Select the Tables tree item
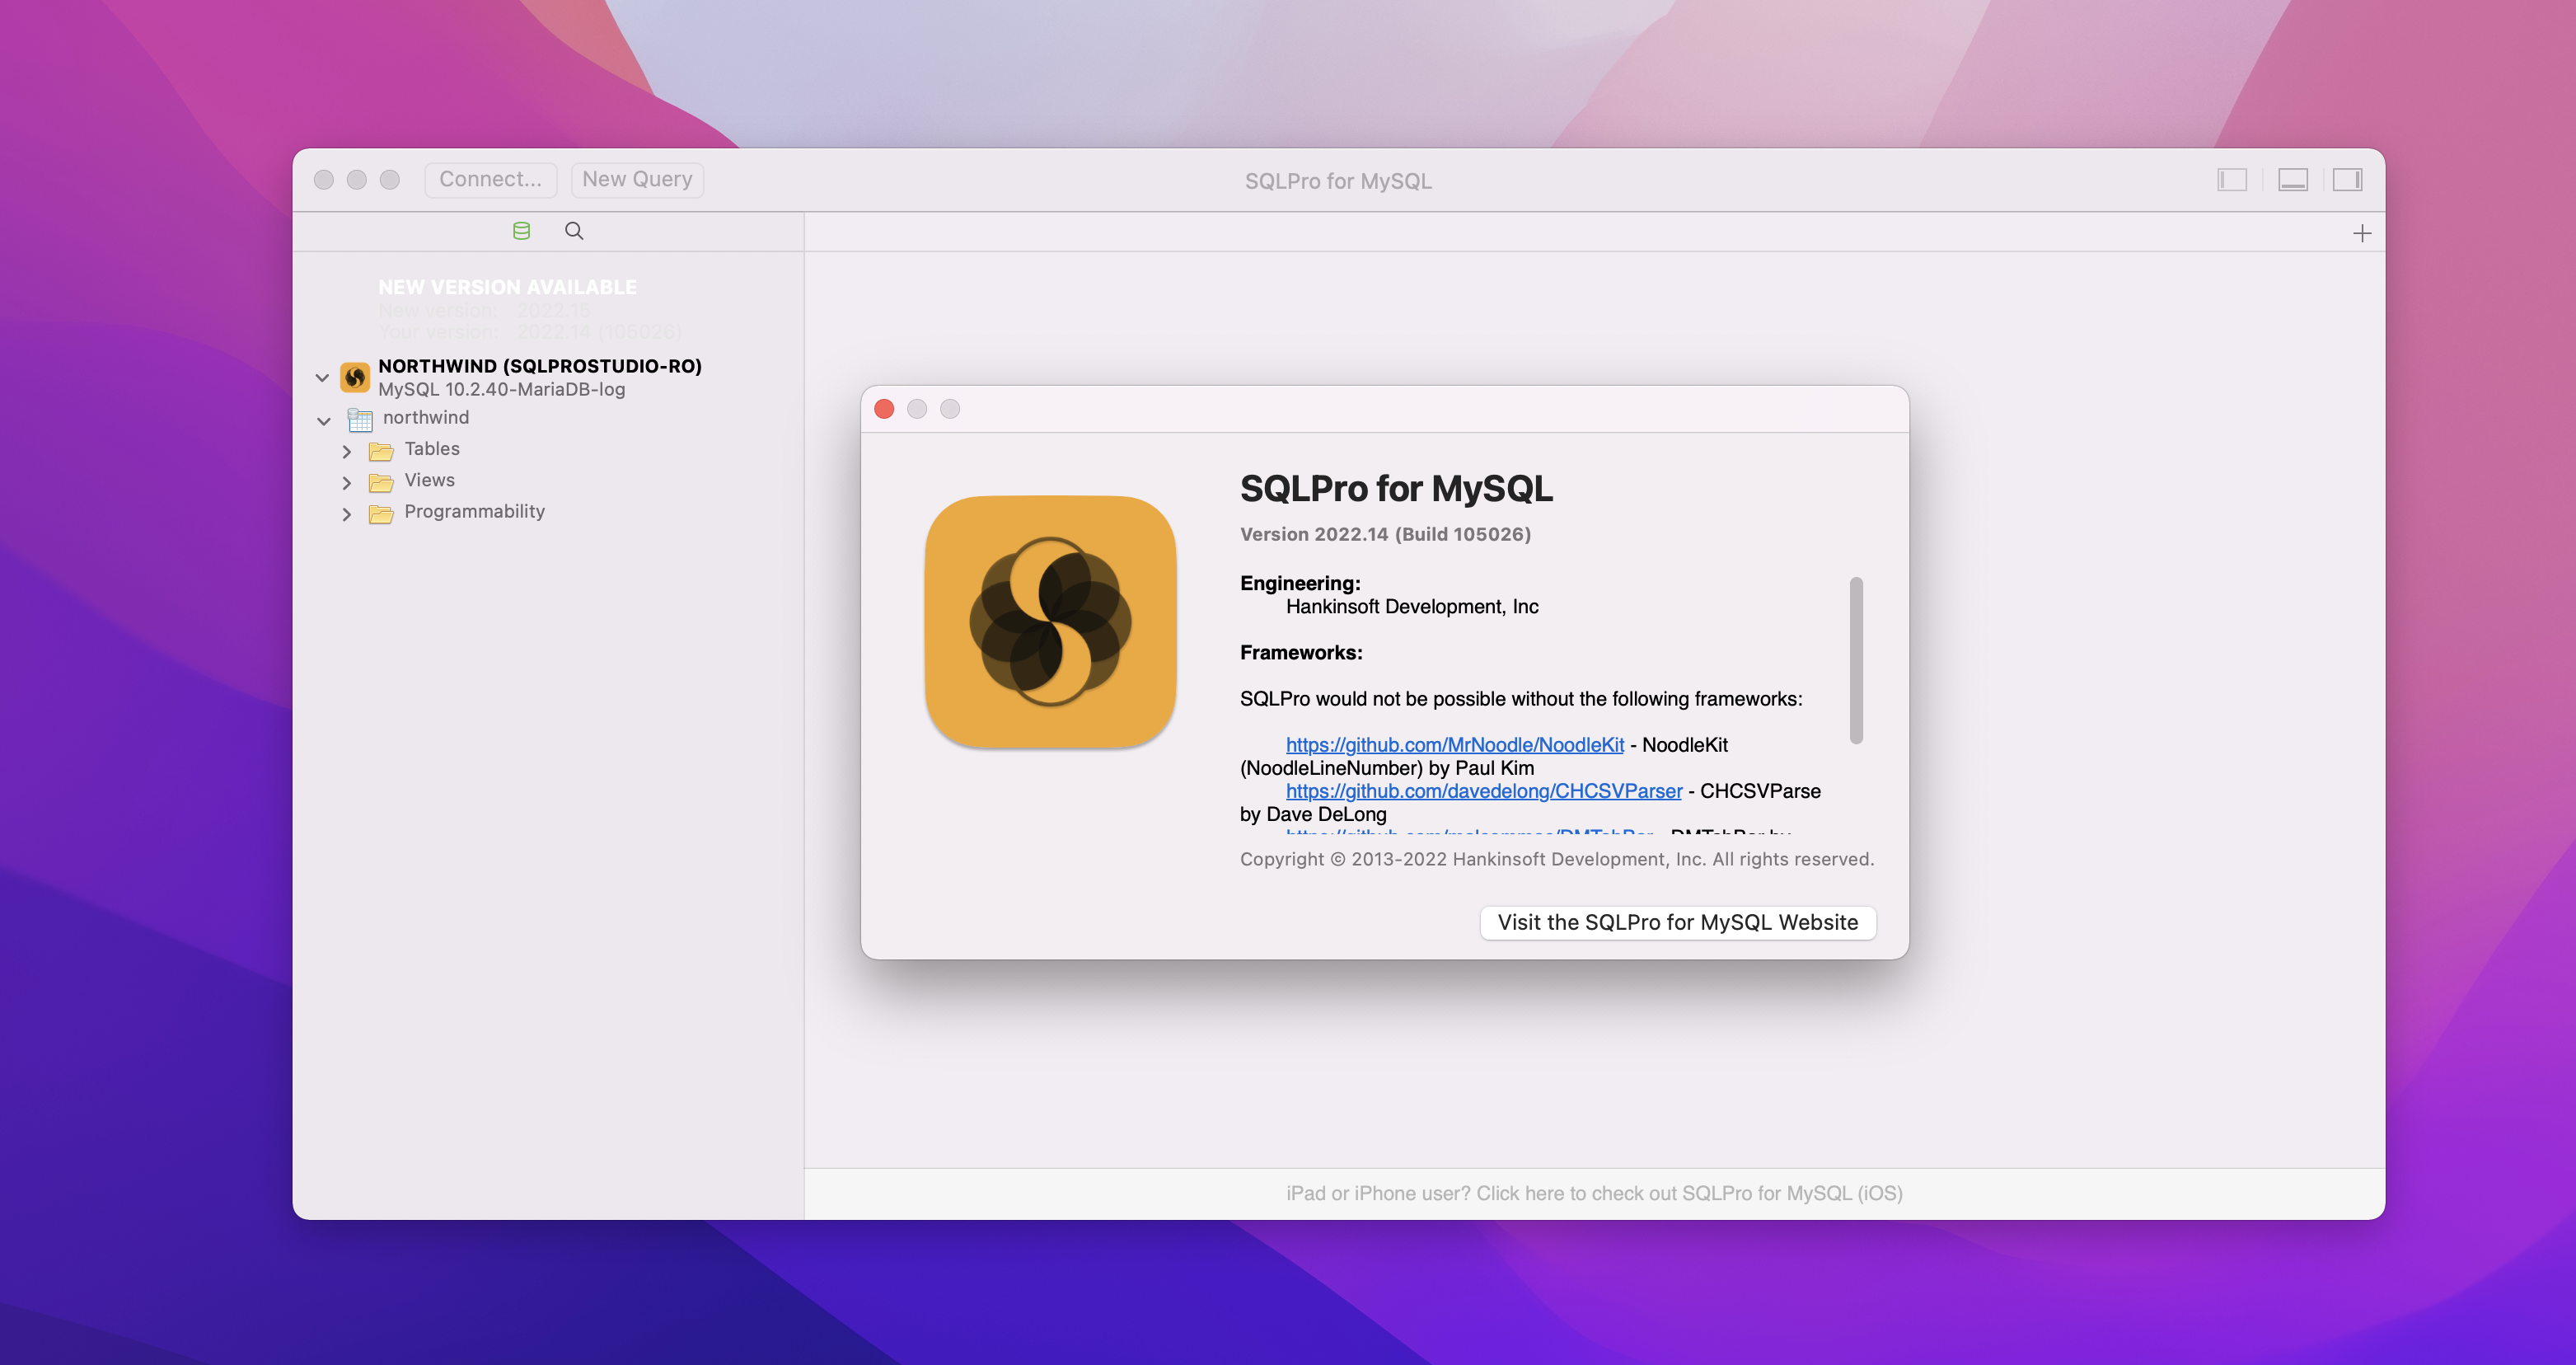 [432, 449]
